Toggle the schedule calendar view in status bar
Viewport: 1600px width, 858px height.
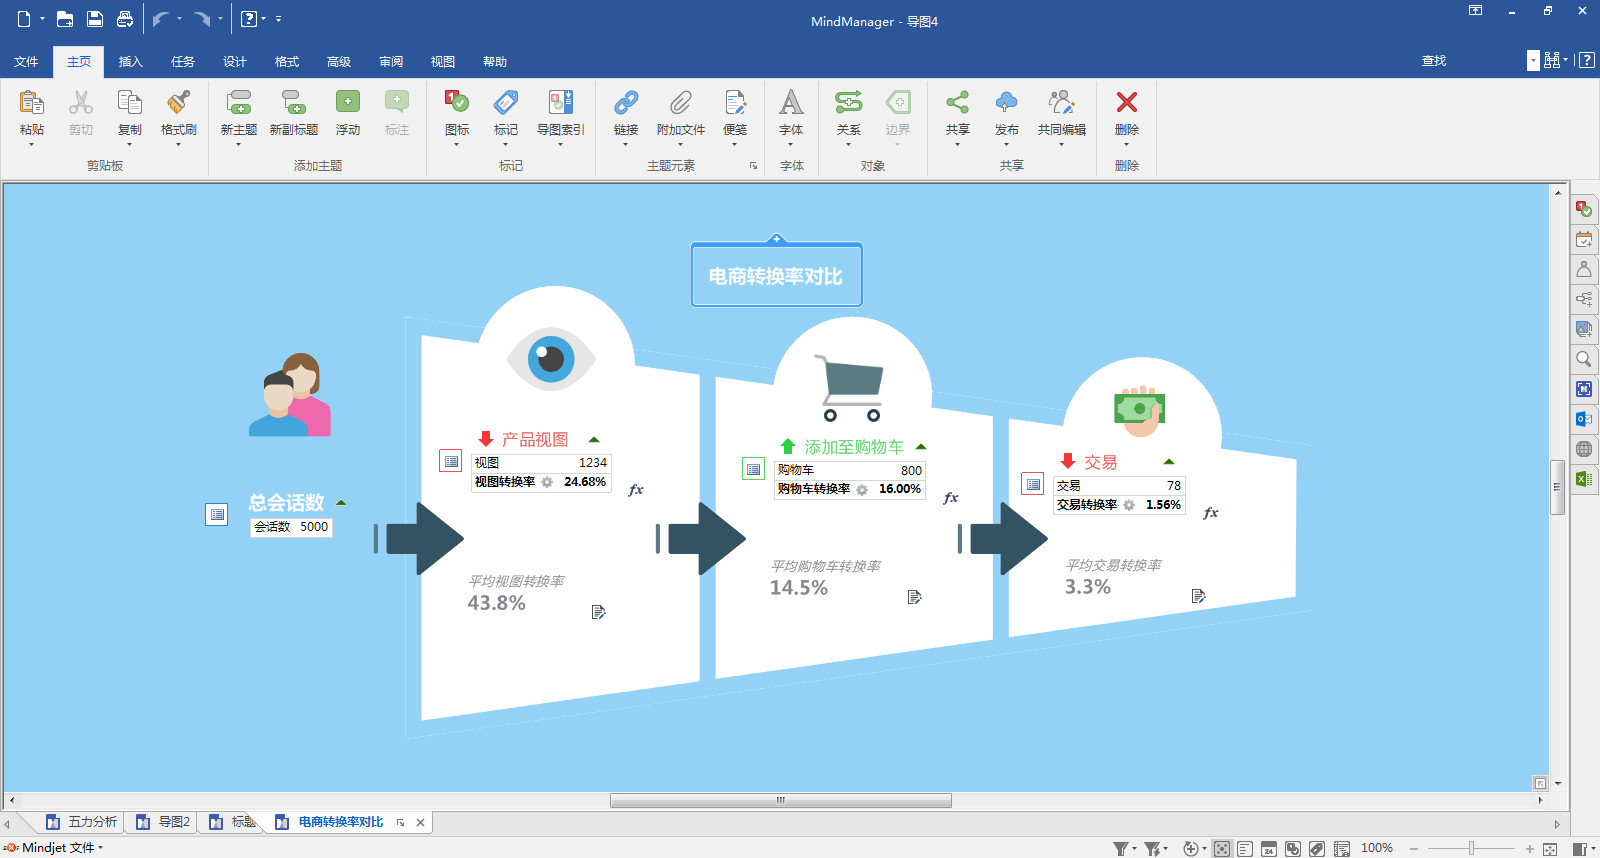(x=1269, y=849)
